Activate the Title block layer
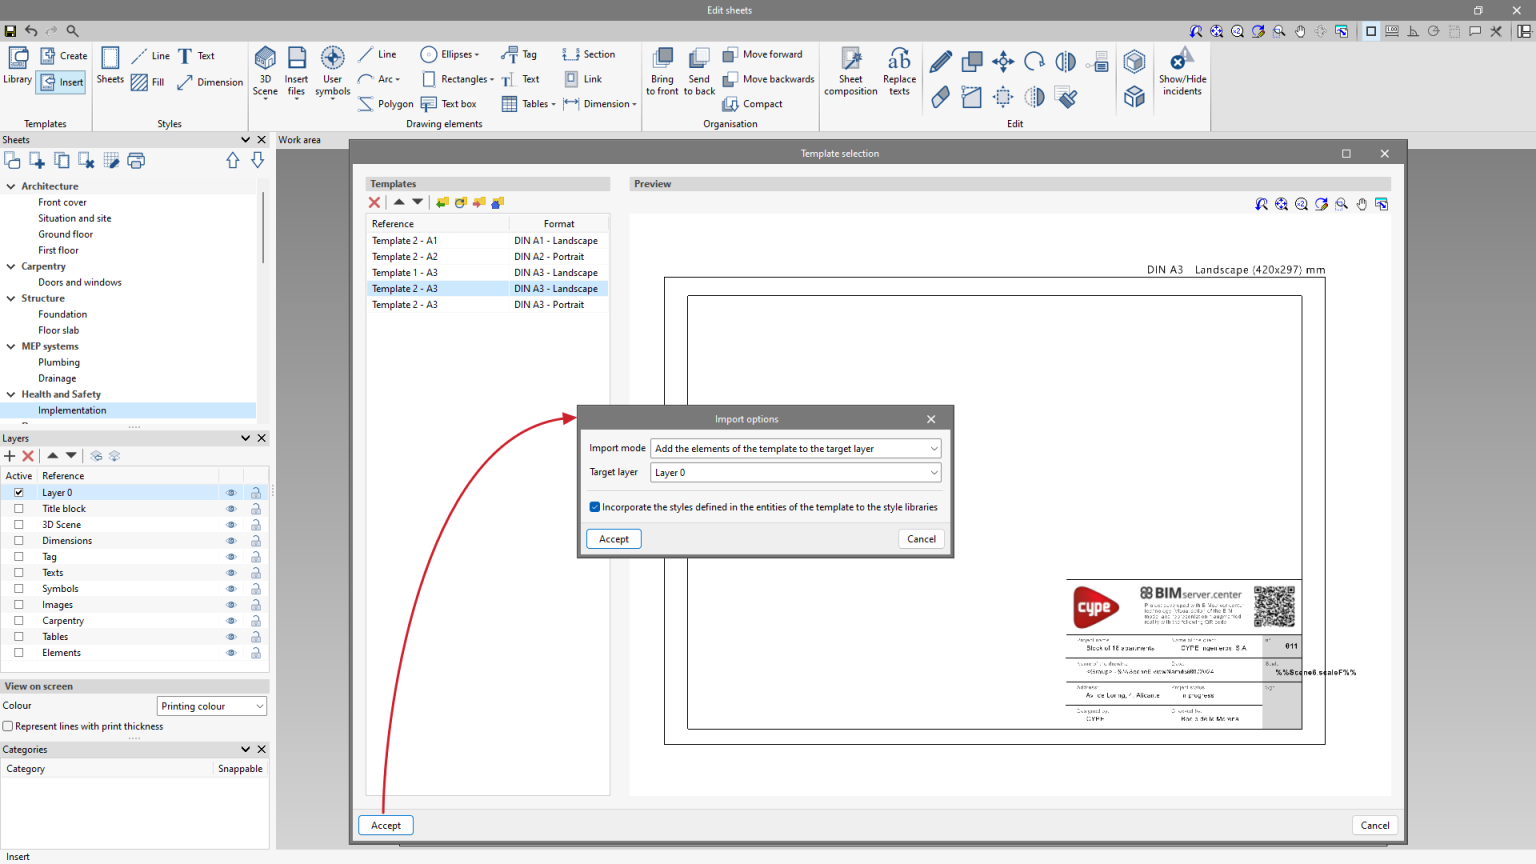Image resolution: width=1536 pixels, height=864 pixels. [x=17, y=508]
